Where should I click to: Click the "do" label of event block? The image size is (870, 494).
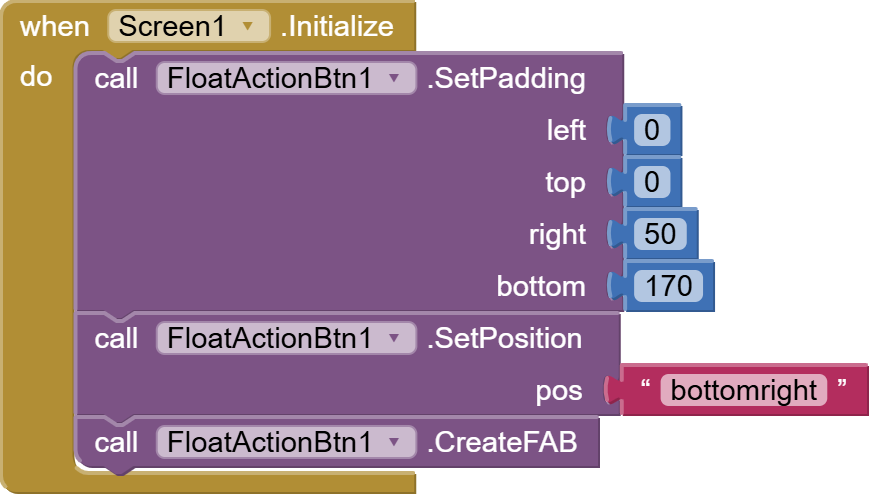pyautogui.click(x=36, y=77)
